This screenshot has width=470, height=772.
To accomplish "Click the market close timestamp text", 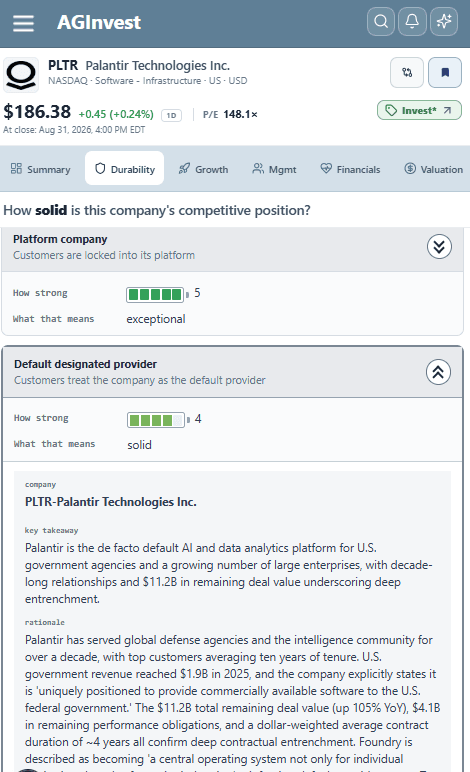I will click(74, 130).
